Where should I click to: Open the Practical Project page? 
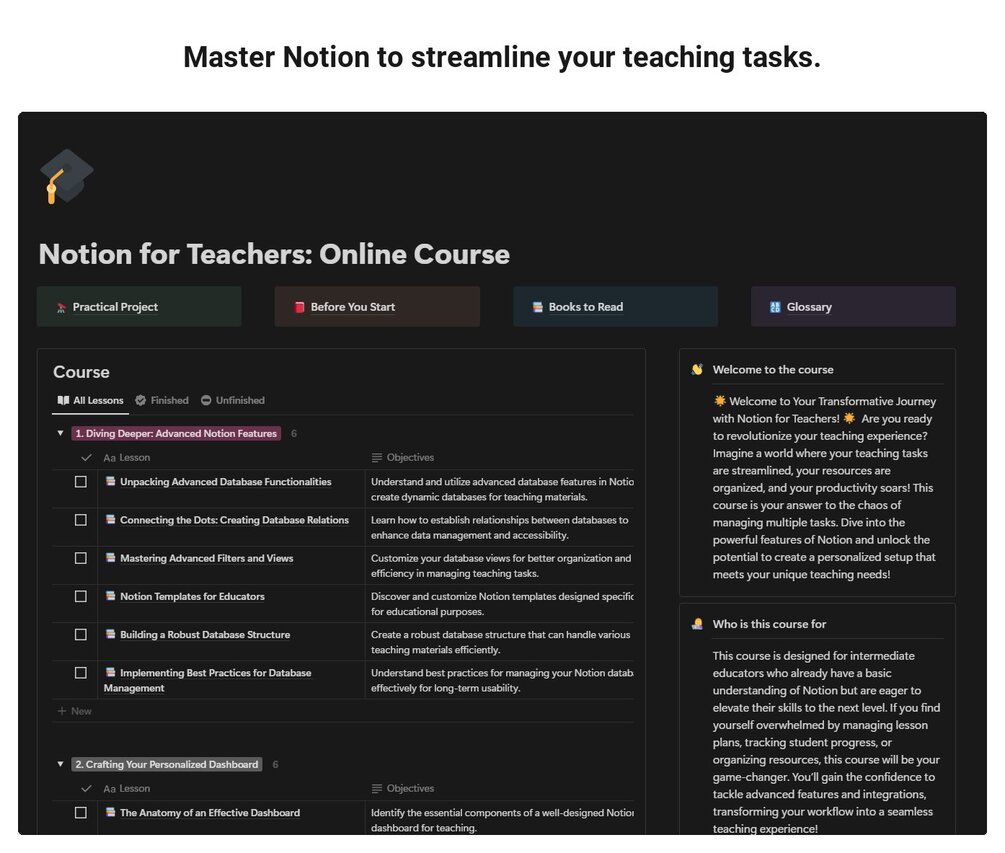point(139,307)
